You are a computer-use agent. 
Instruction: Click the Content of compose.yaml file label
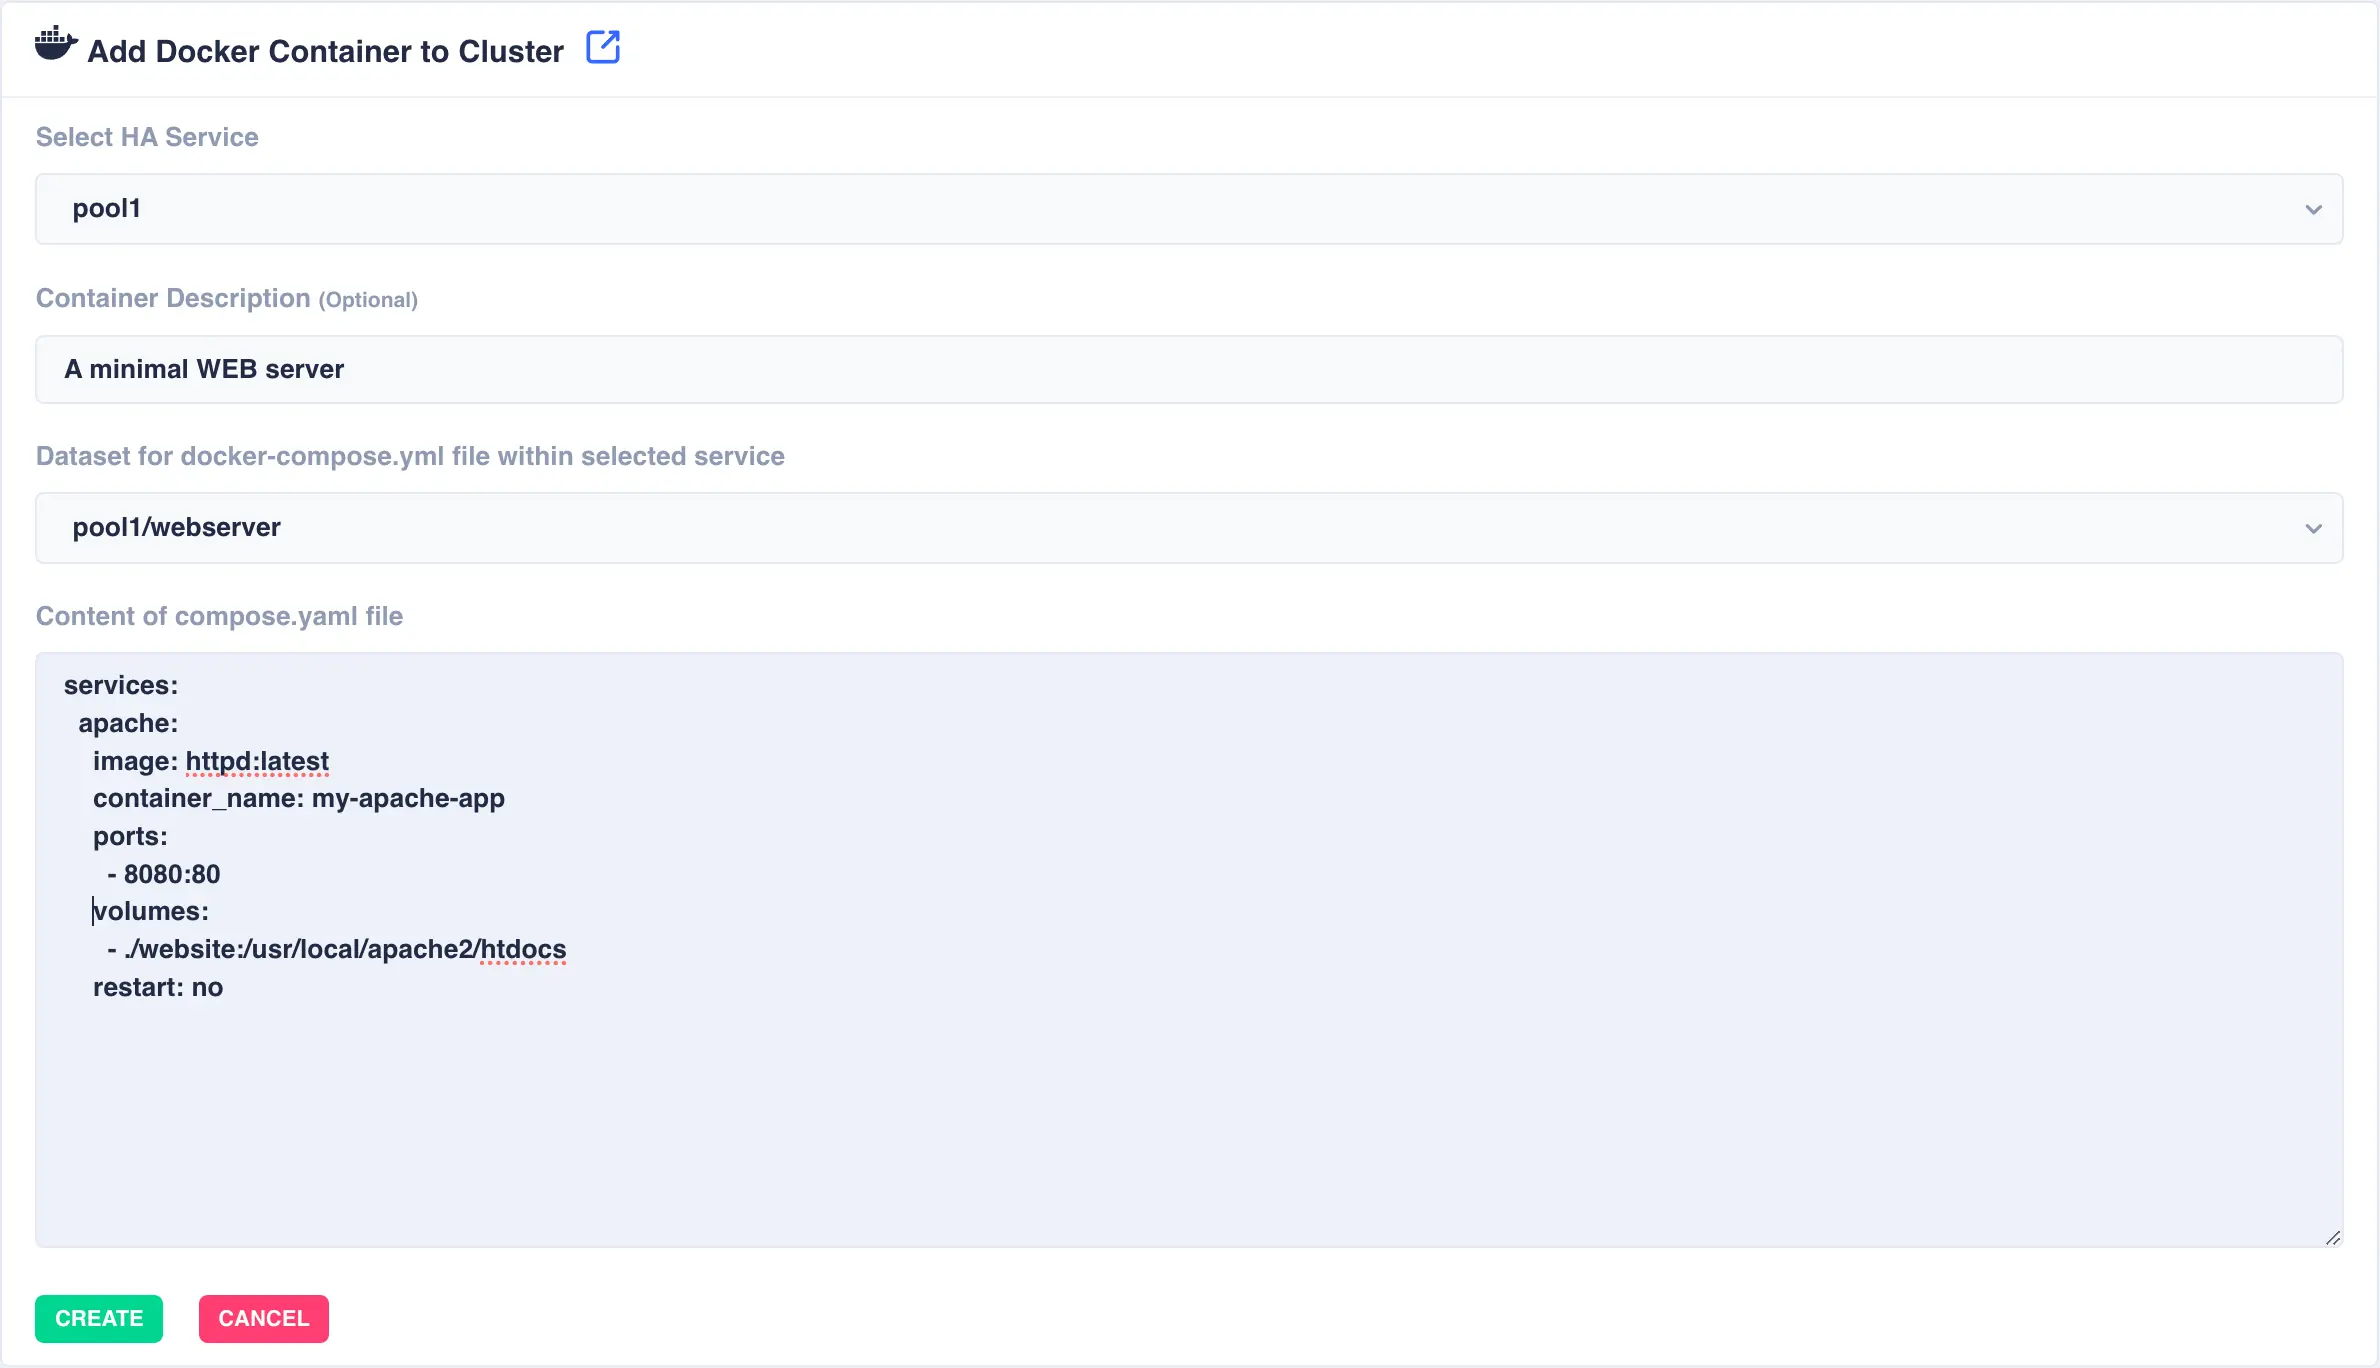tap(219, 616)
